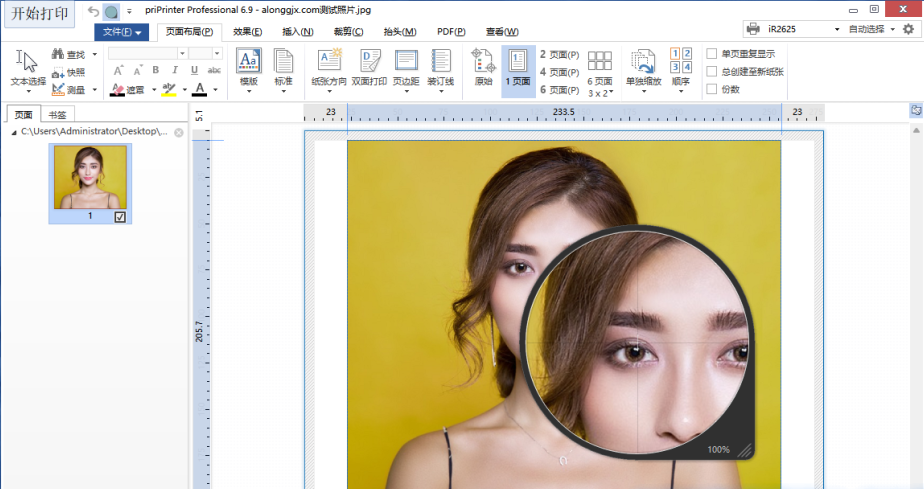Tick the 总创建至新纸张 checkbox

click(x=712, y=72)
